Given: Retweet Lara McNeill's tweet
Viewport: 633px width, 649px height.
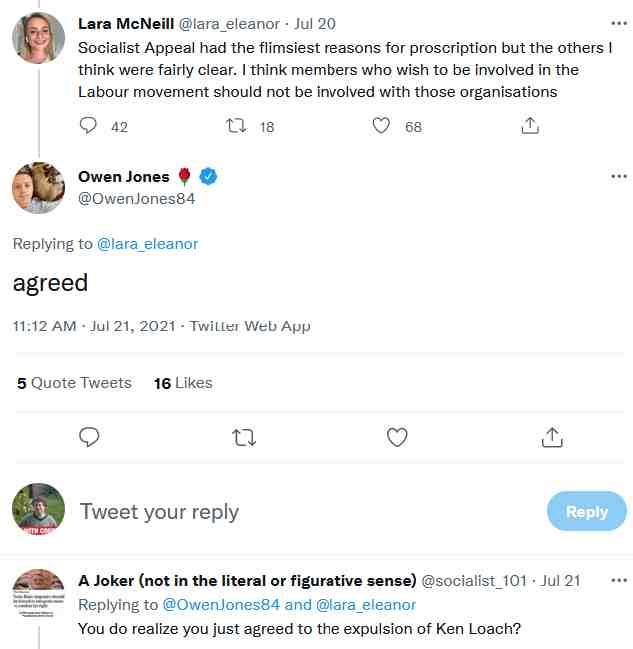Looking at the screenshot, I should coord(237,126).
